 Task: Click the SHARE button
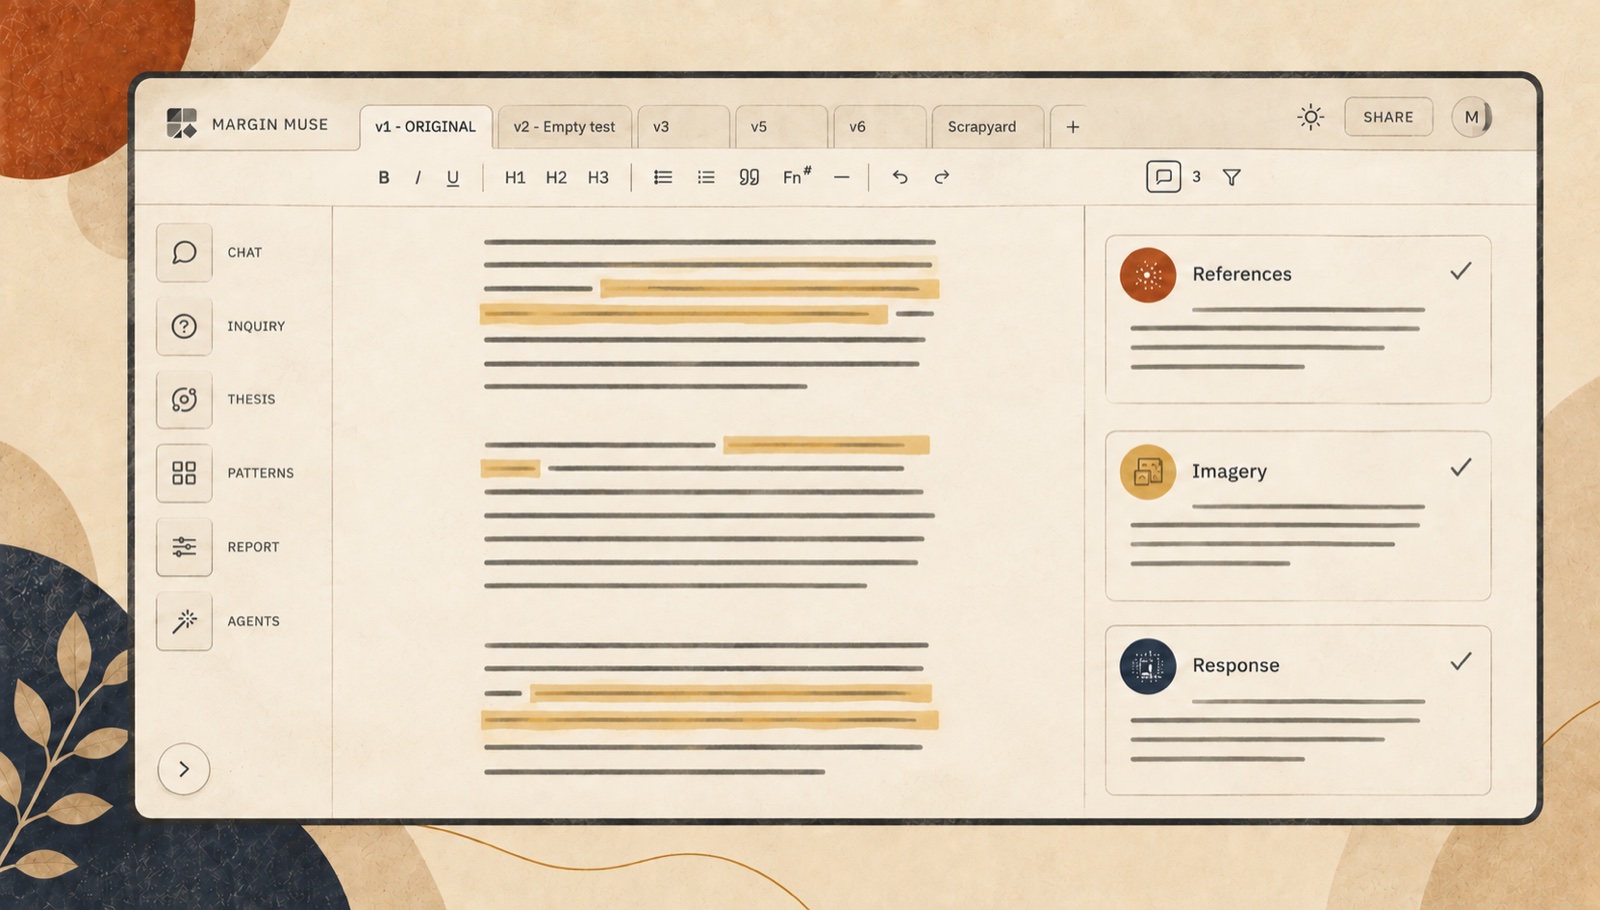click(1388, 117)
